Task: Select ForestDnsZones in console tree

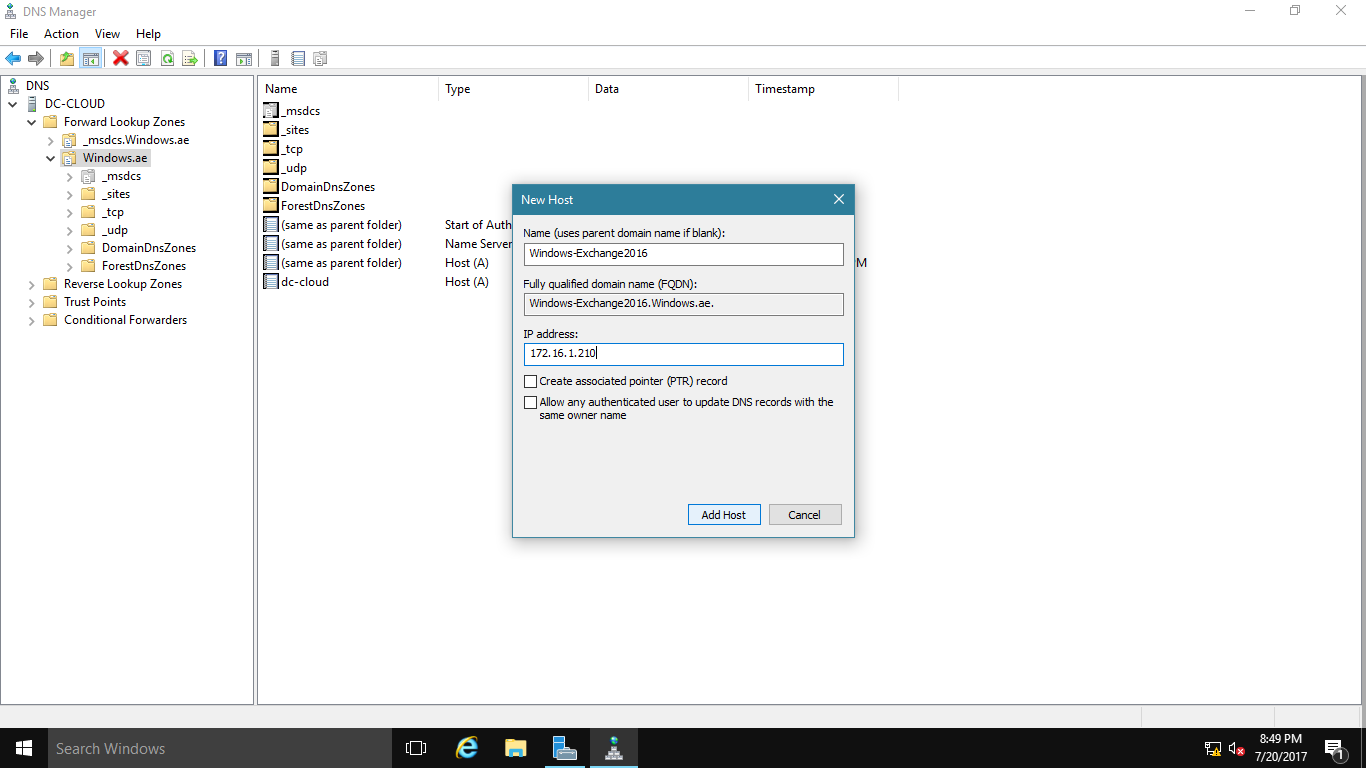Action: (144, 266)
